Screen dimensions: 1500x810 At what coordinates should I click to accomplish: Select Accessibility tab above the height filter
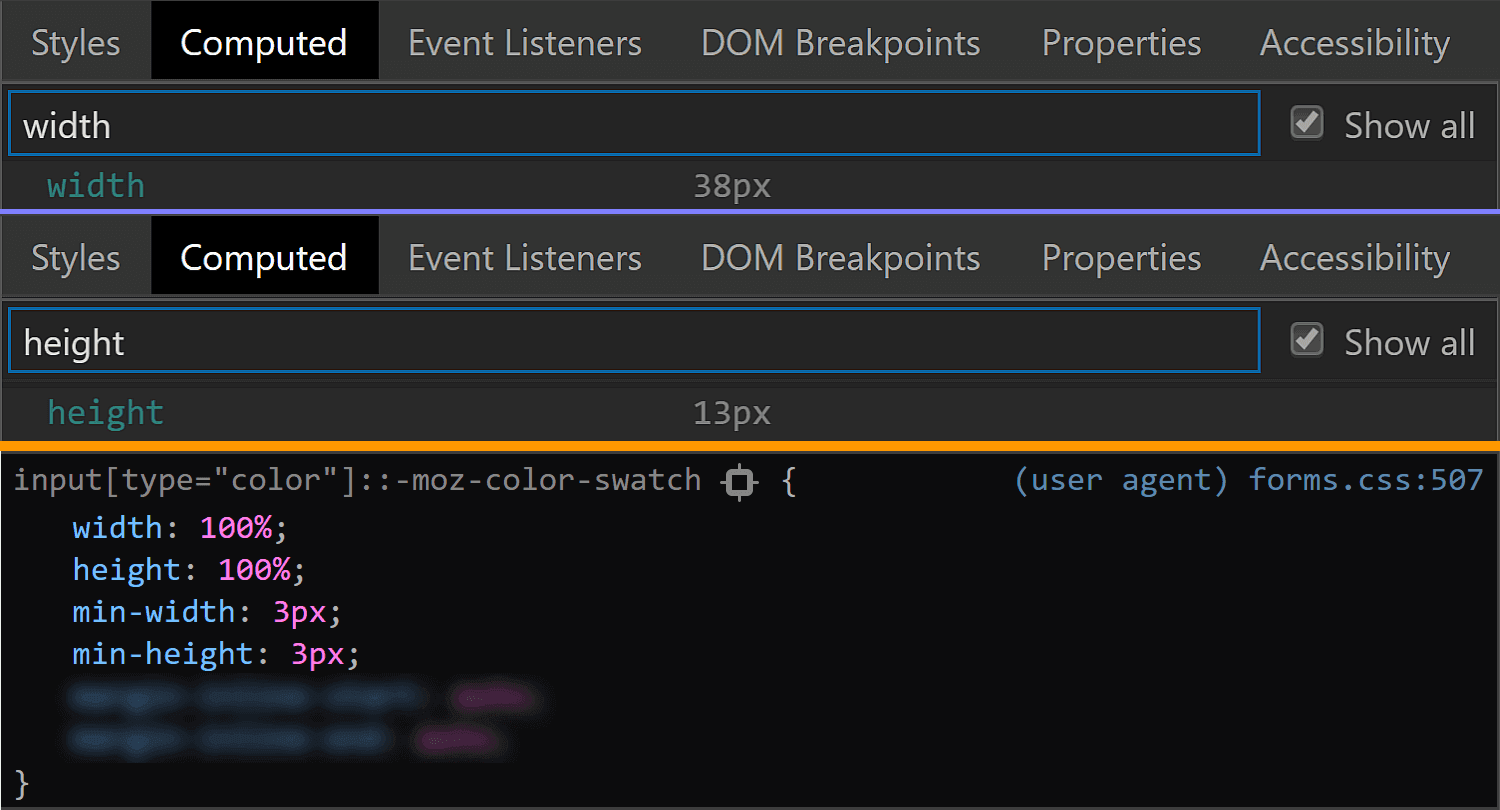point(1355,257)
